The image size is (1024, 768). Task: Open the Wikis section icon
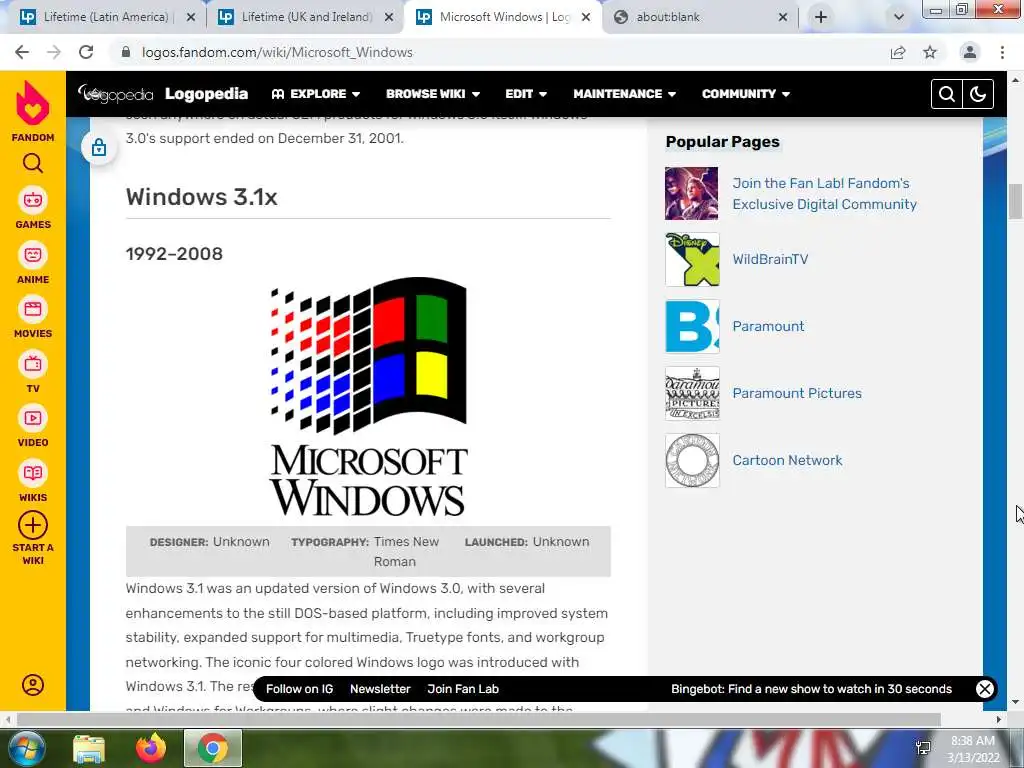pyautogui.click(x=33, y=473)
